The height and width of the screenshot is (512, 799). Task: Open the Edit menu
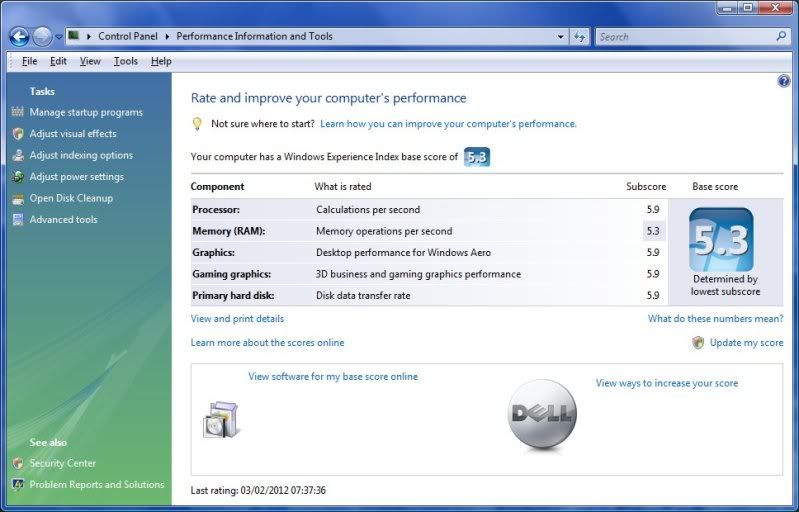(58, 61)
